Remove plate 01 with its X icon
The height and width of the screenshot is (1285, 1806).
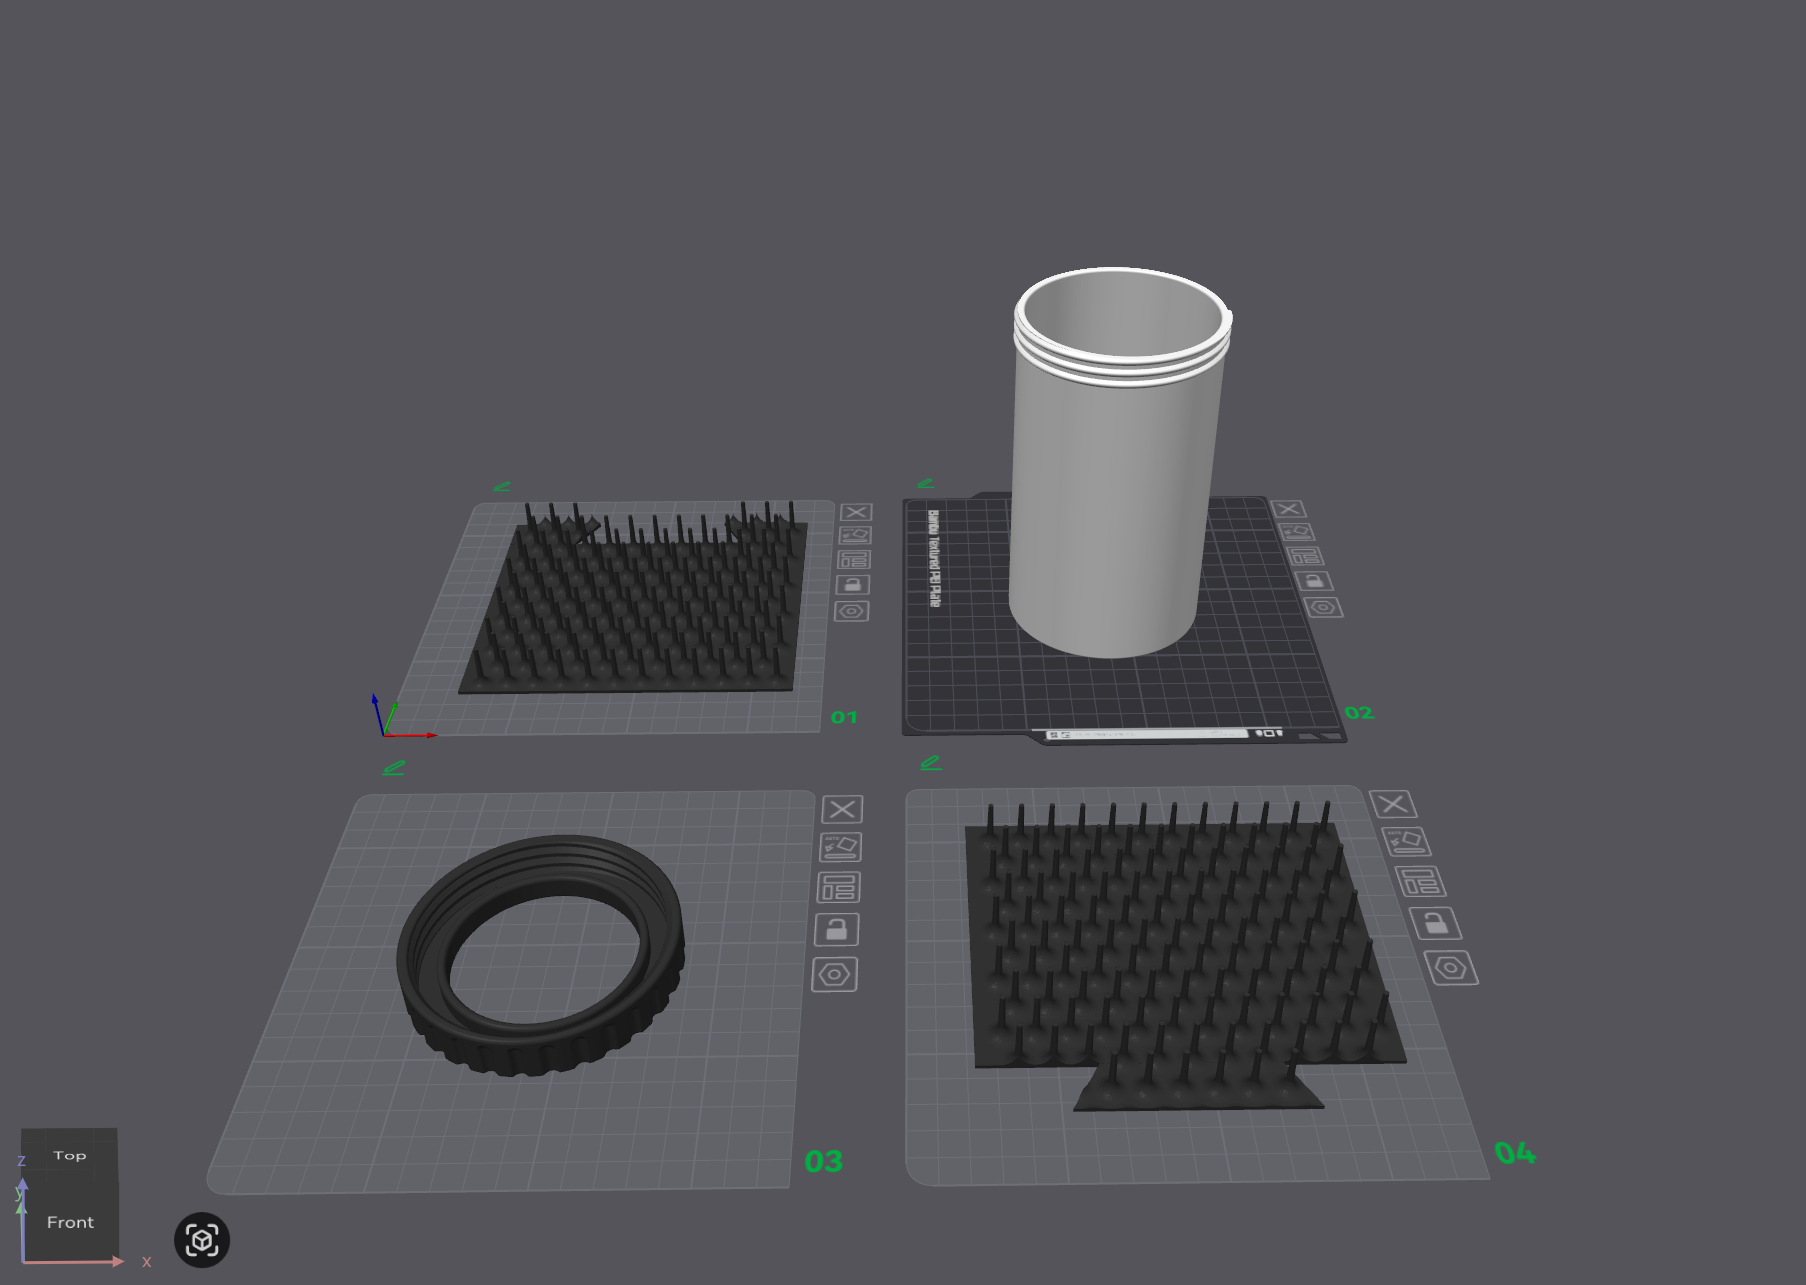pos(856,512)
